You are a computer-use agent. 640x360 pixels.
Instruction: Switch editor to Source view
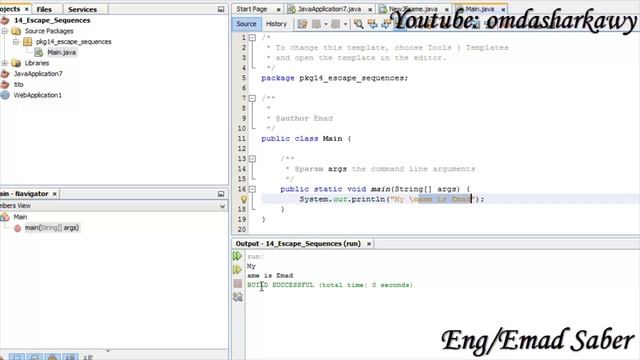(246, 24)
